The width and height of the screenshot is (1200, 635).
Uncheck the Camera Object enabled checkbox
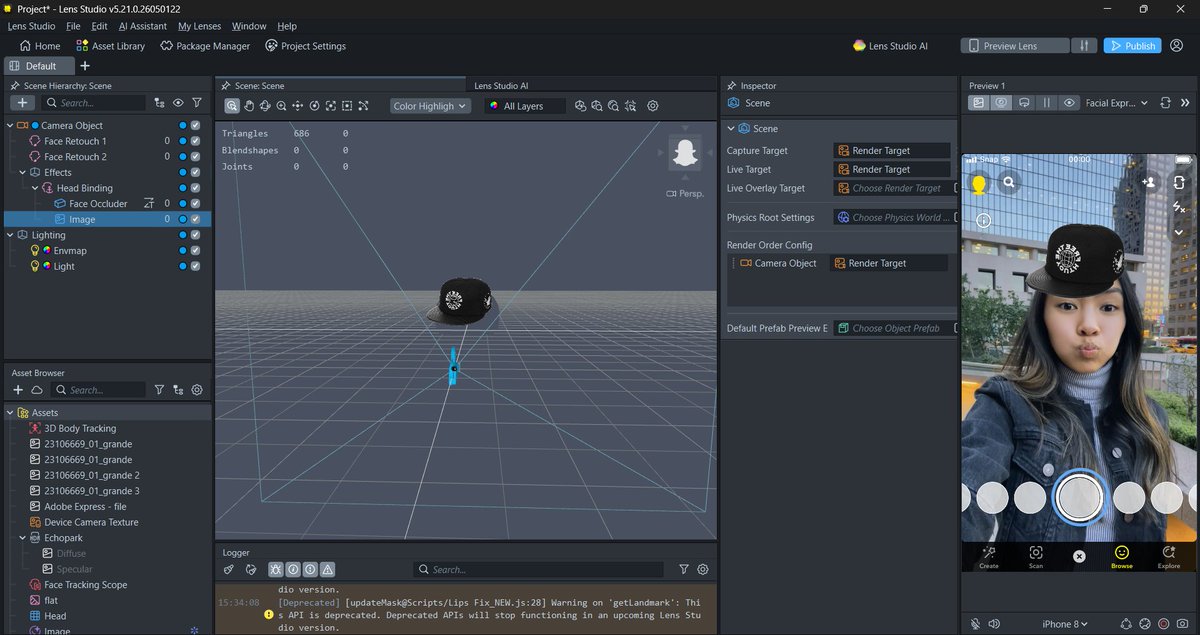pos(196,126)
